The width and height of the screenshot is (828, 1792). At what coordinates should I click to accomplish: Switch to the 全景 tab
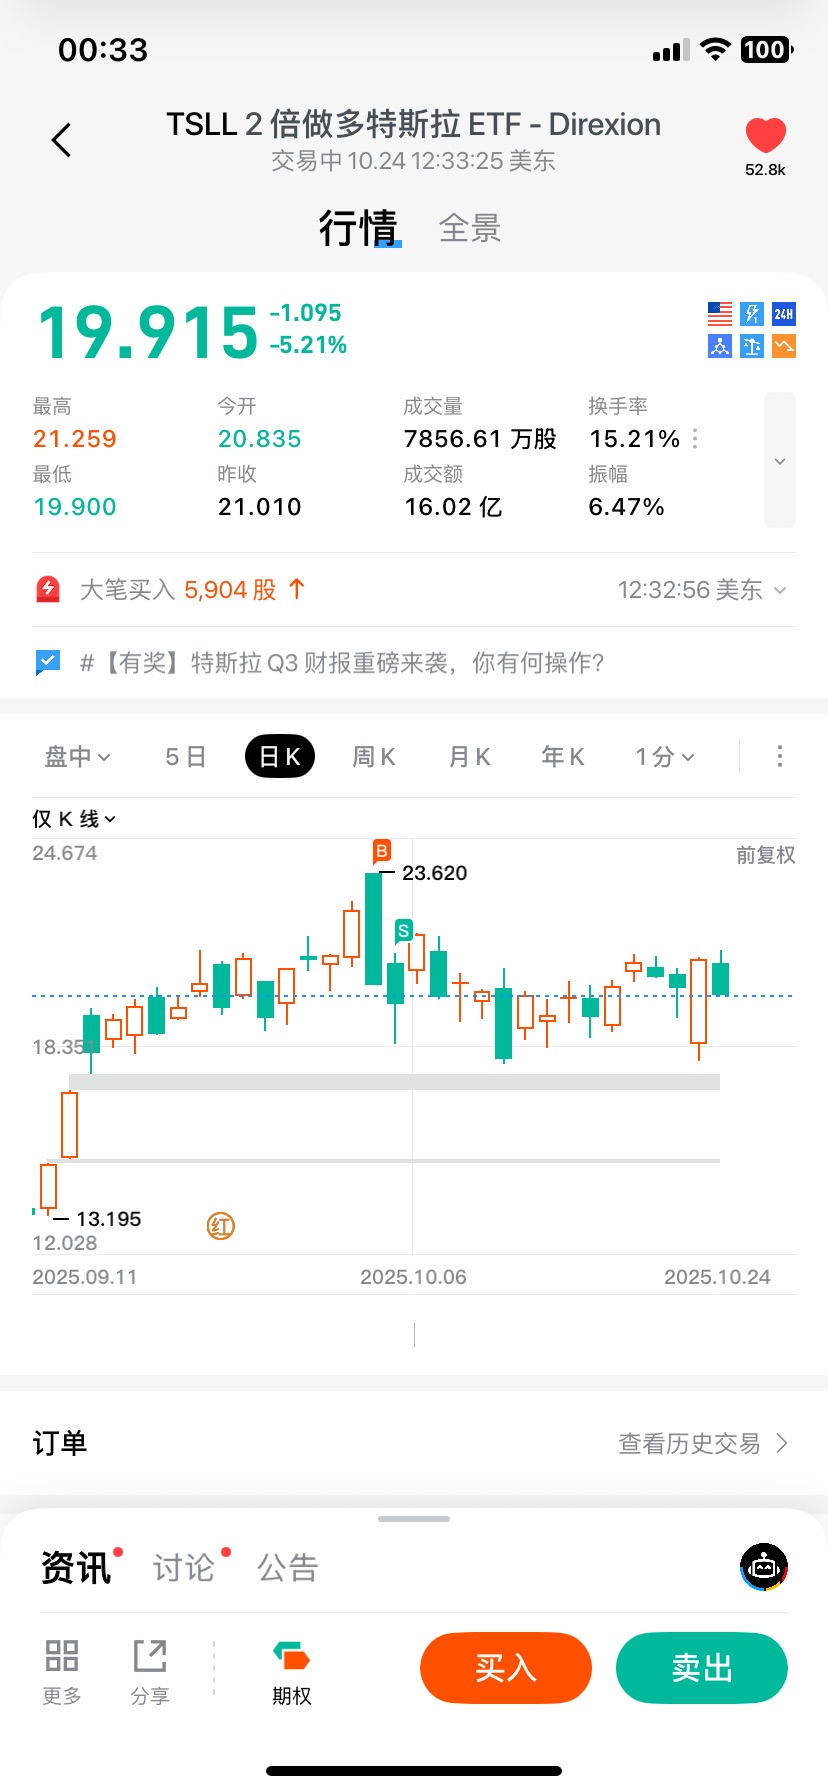470,228
